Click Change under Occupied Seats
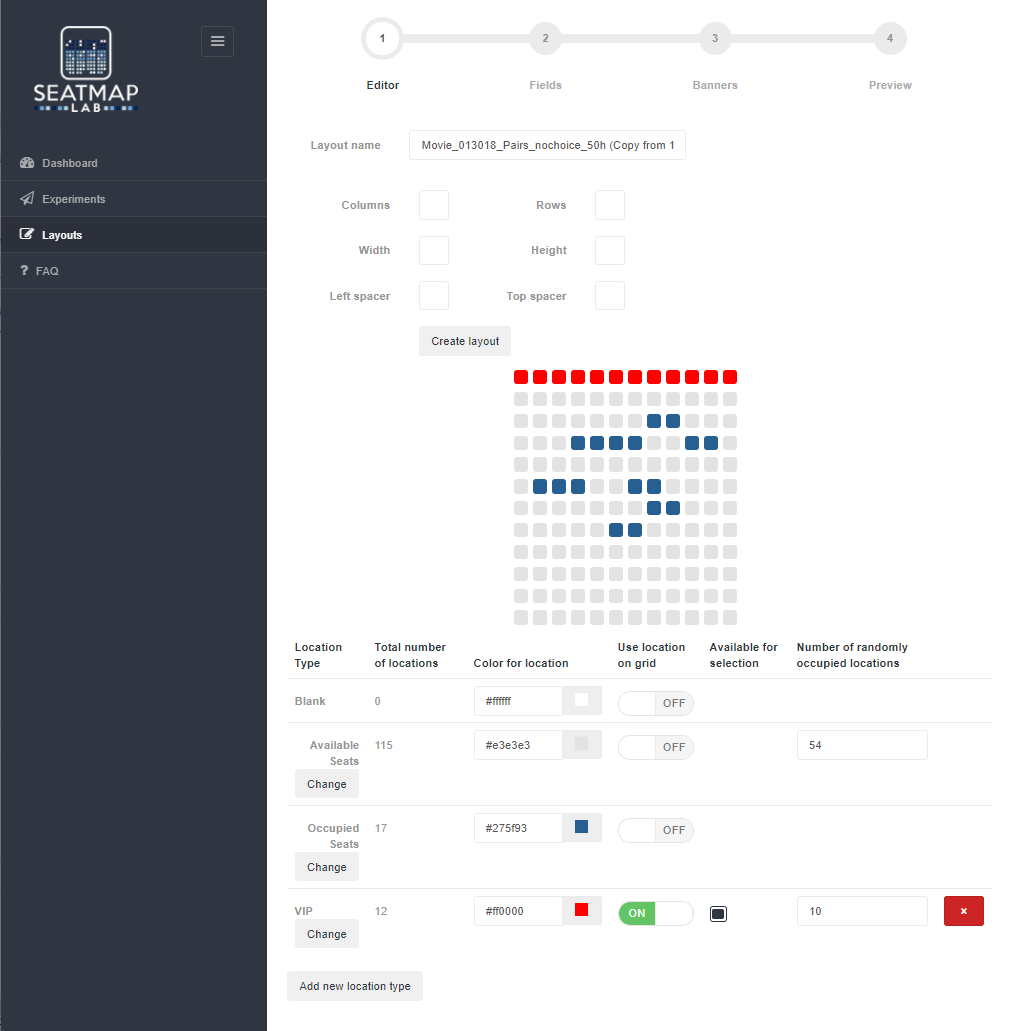 point(326,867)
